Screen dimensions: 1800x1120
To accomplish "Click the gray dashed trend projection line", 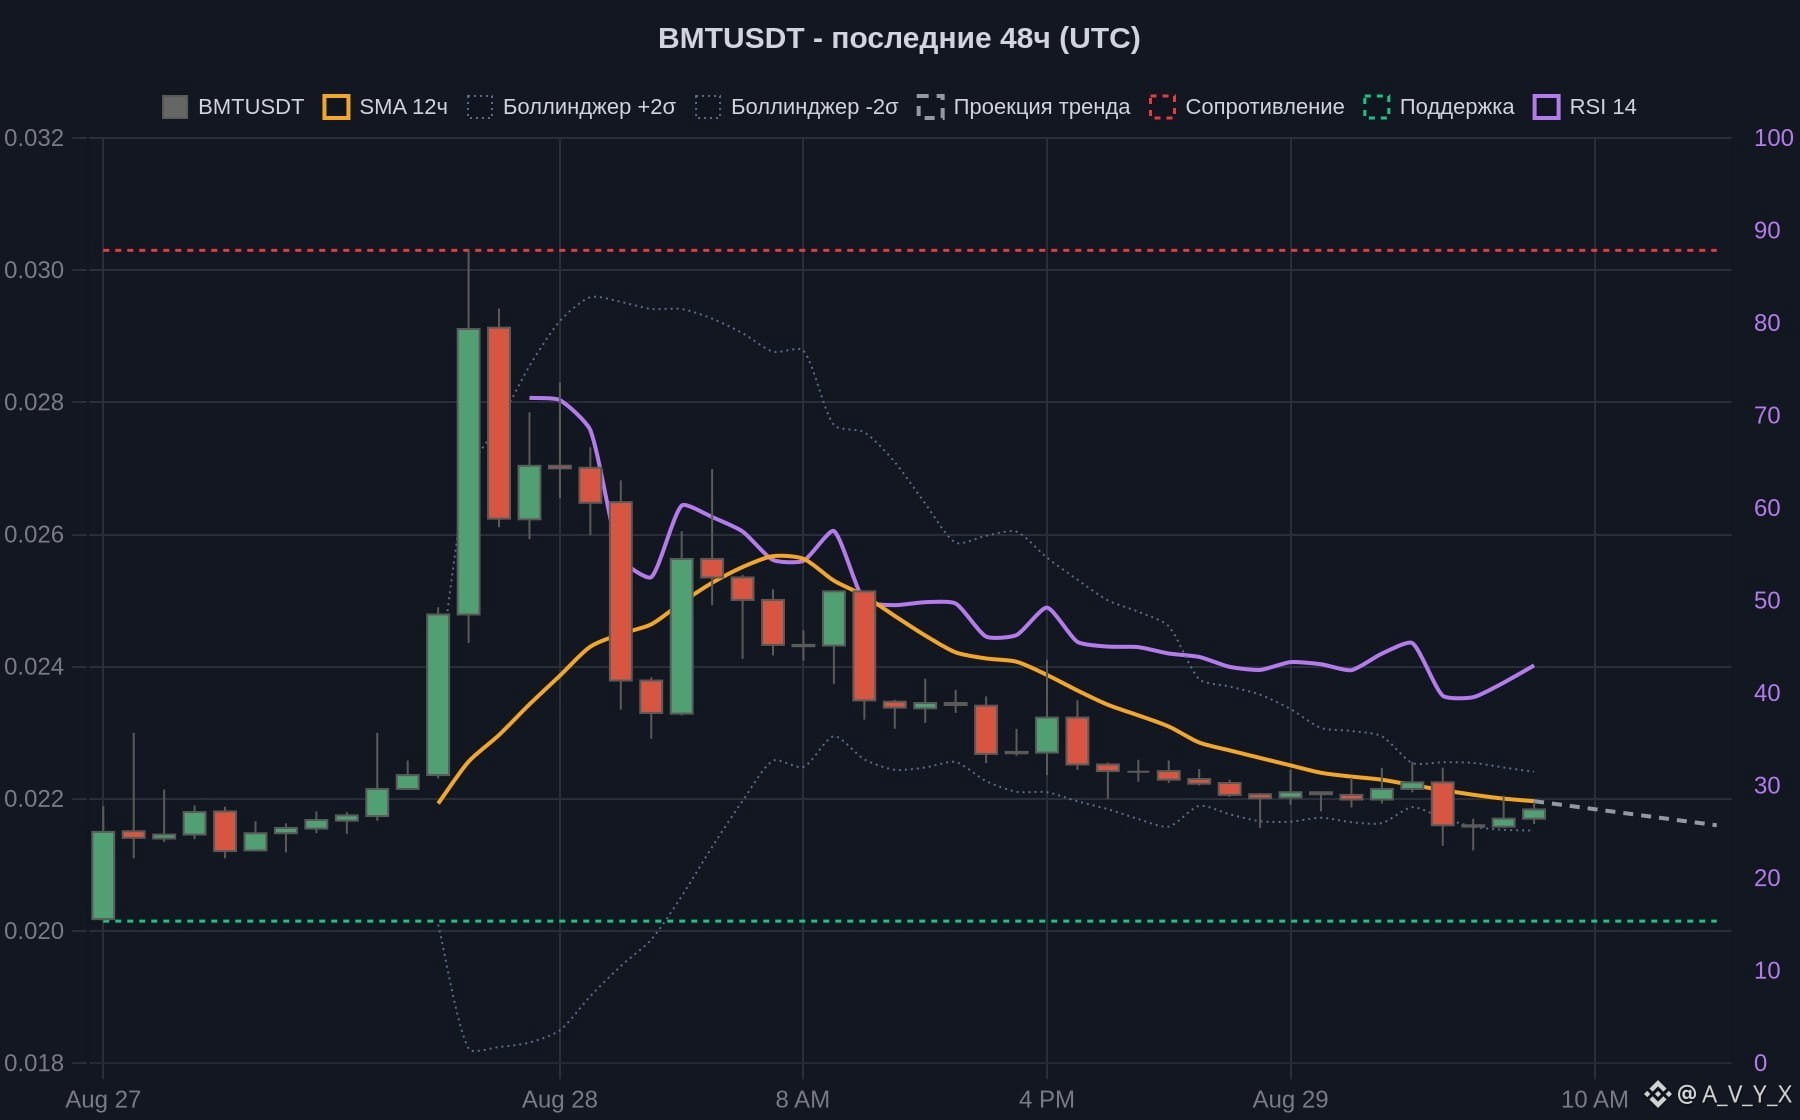I will click(x=1626, y=813).
